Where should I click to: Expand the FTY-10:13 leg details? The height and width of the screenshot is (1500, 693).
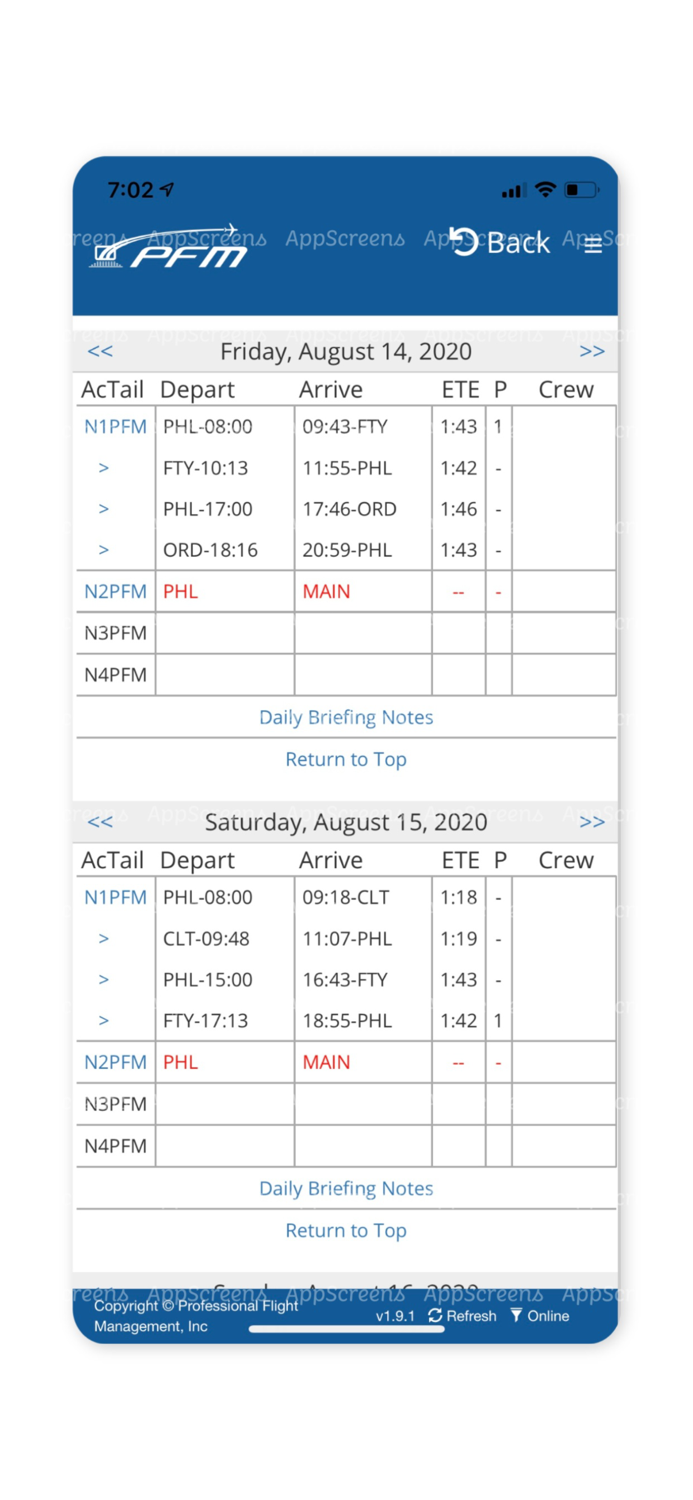point(103,467)
